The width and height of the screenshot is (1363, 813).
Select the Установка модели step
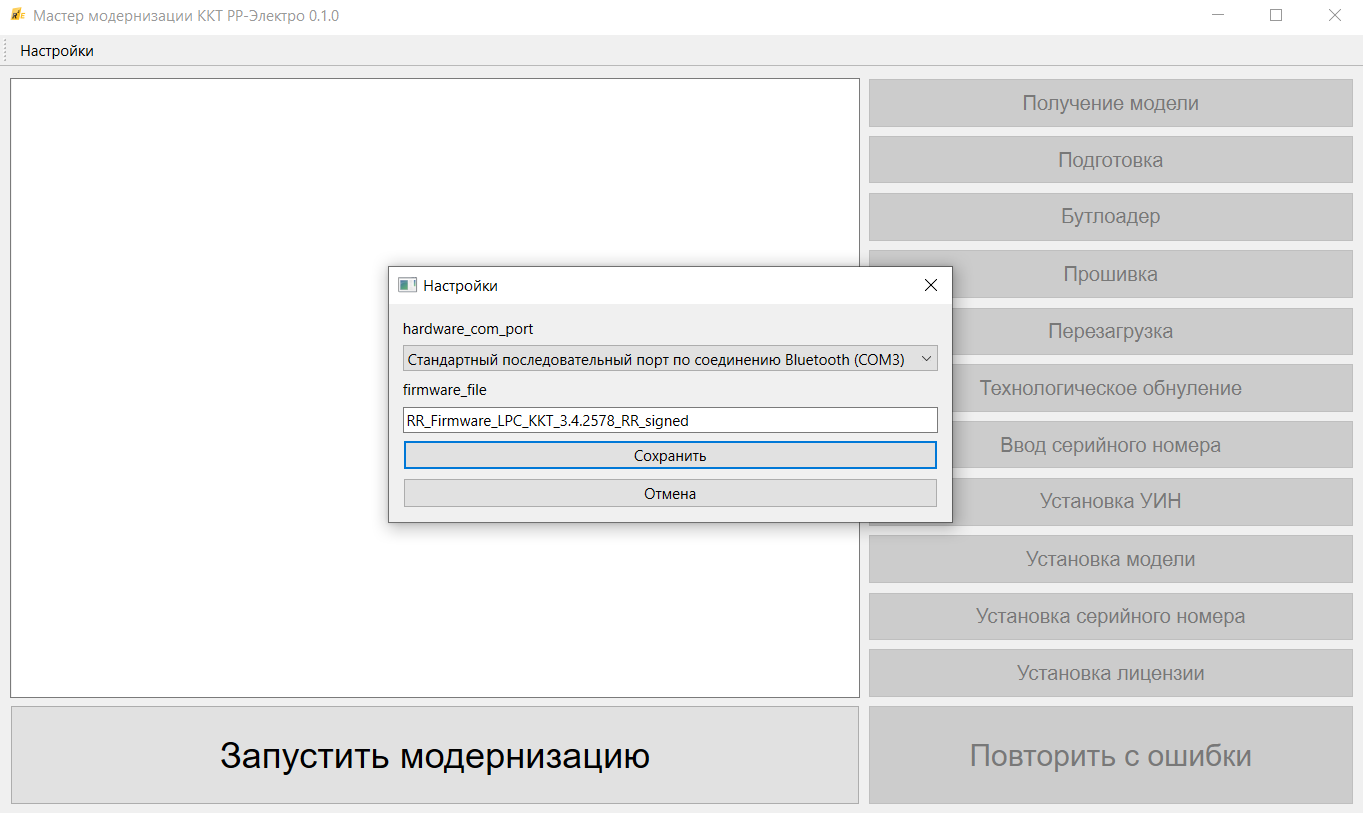1110,559
